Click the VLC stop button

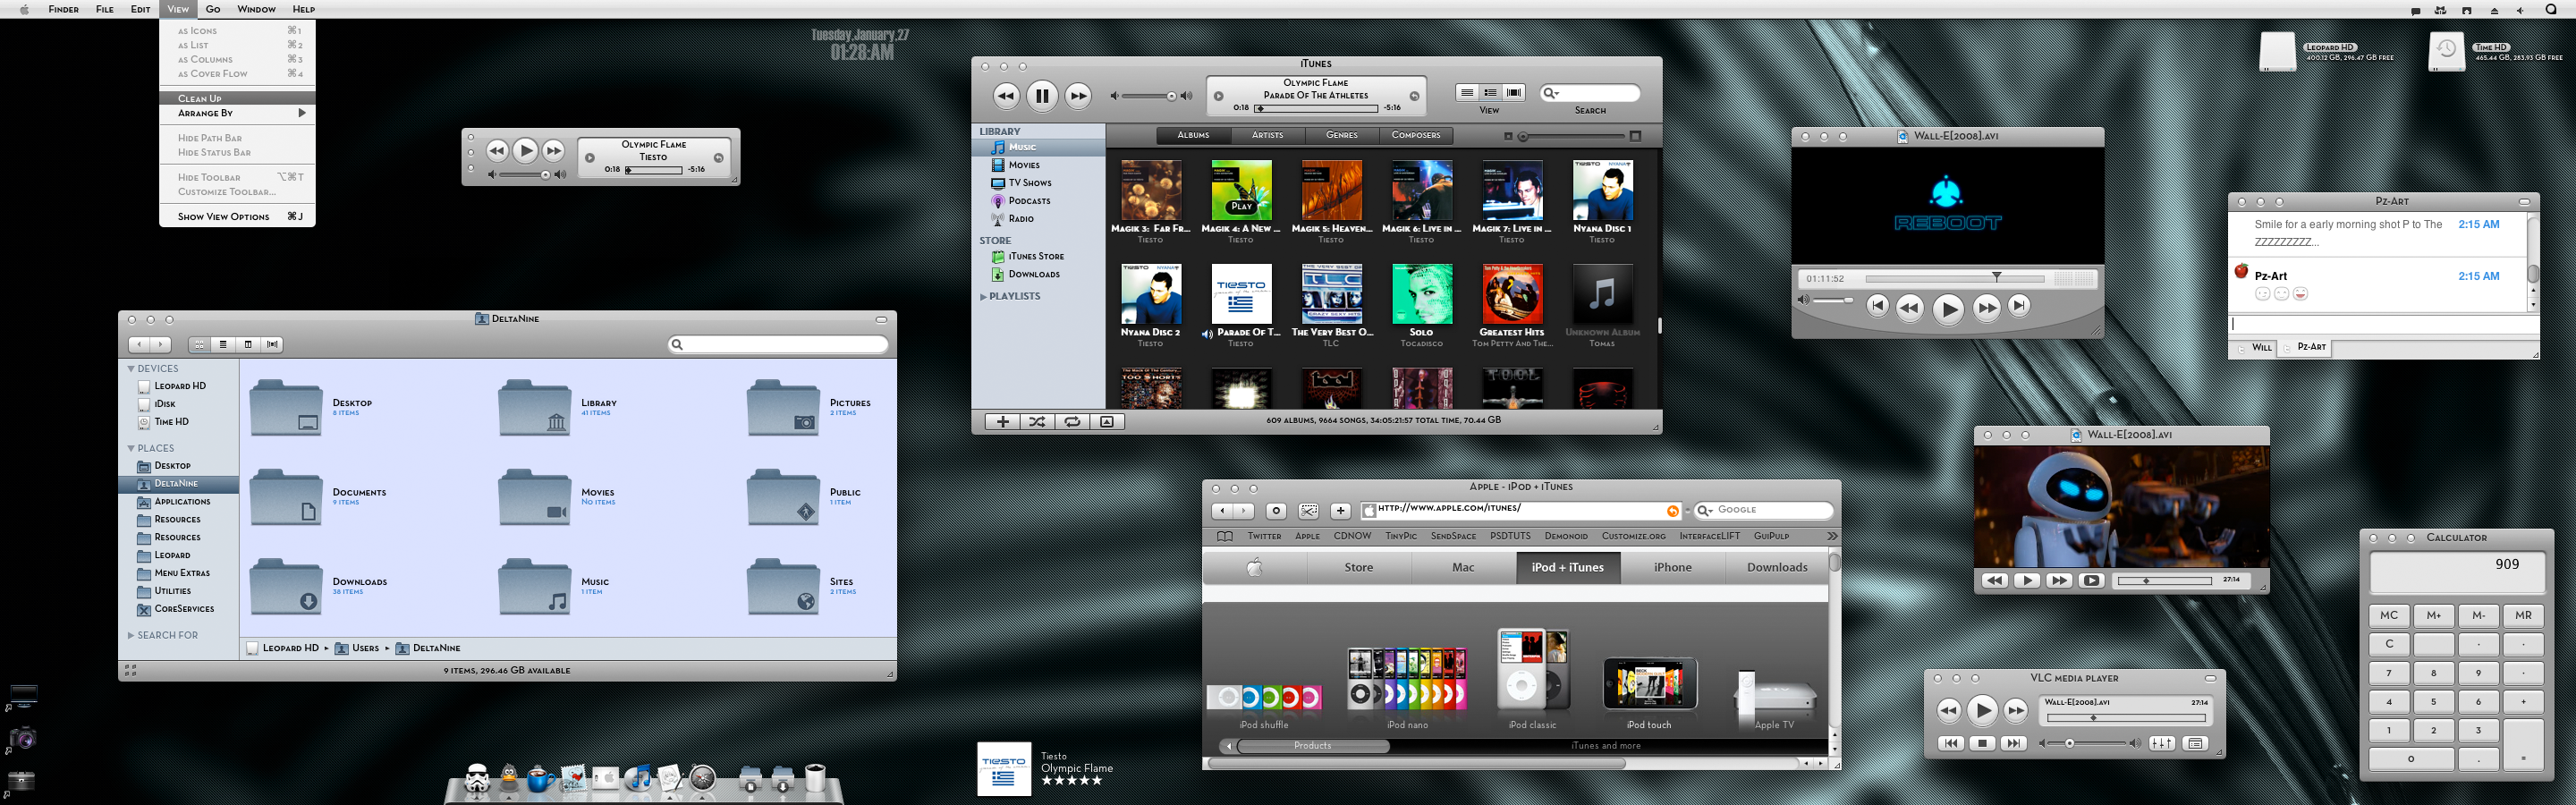1981,743
